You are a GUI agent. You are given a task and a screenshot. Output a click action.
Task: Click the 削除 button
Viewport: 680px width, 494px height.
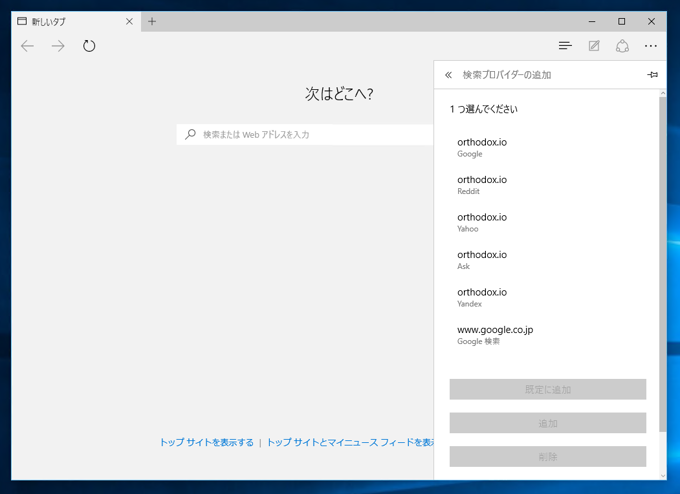548,457
